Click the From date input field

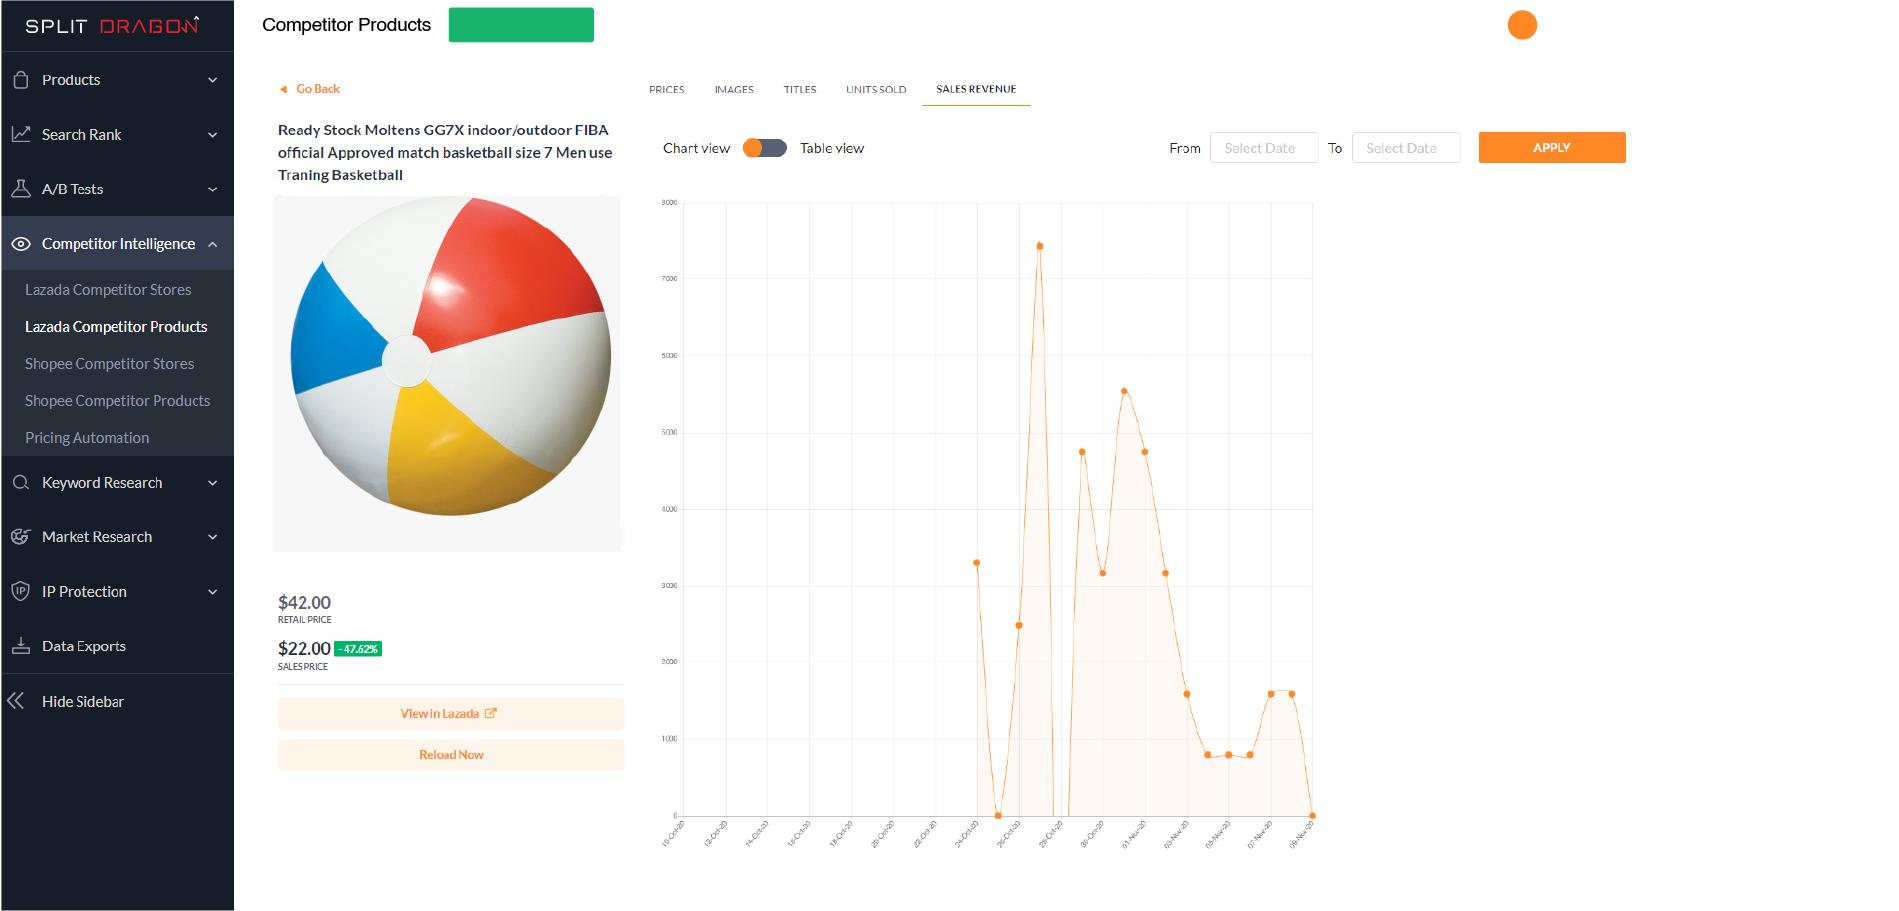point(1264,148)
